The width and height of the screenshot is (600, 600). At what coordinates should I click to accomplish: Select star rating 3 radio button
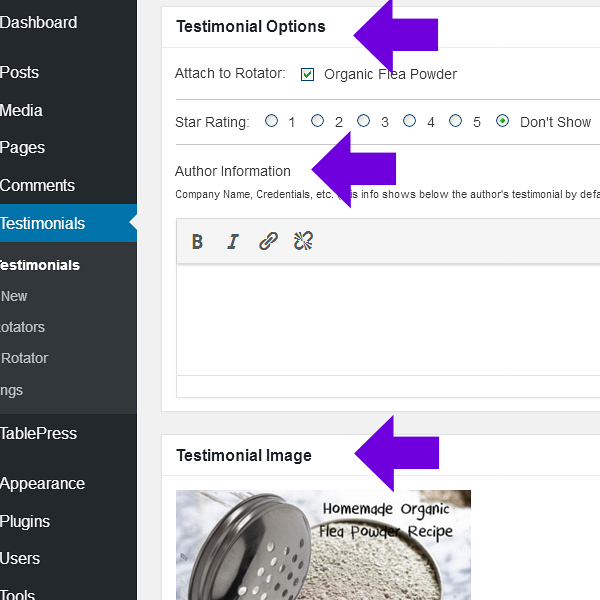[364, 121]
